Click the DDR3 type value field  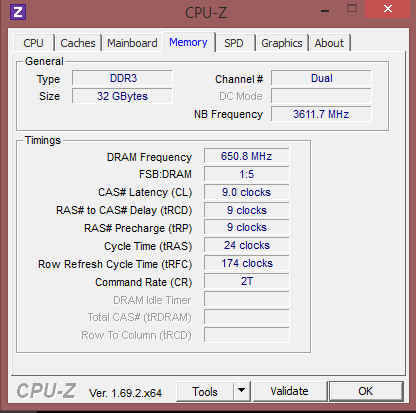(x=122, y=78)
